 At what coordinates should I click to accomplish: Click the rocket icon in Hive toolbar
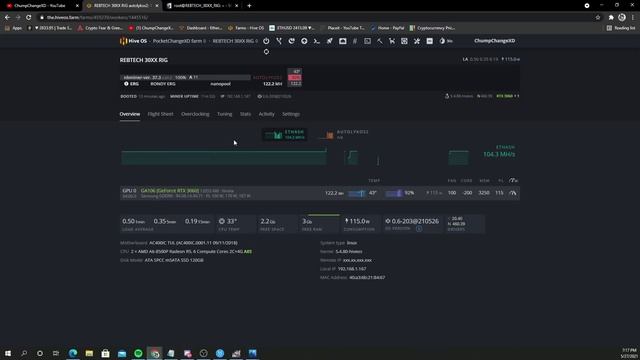coord(329,41)
